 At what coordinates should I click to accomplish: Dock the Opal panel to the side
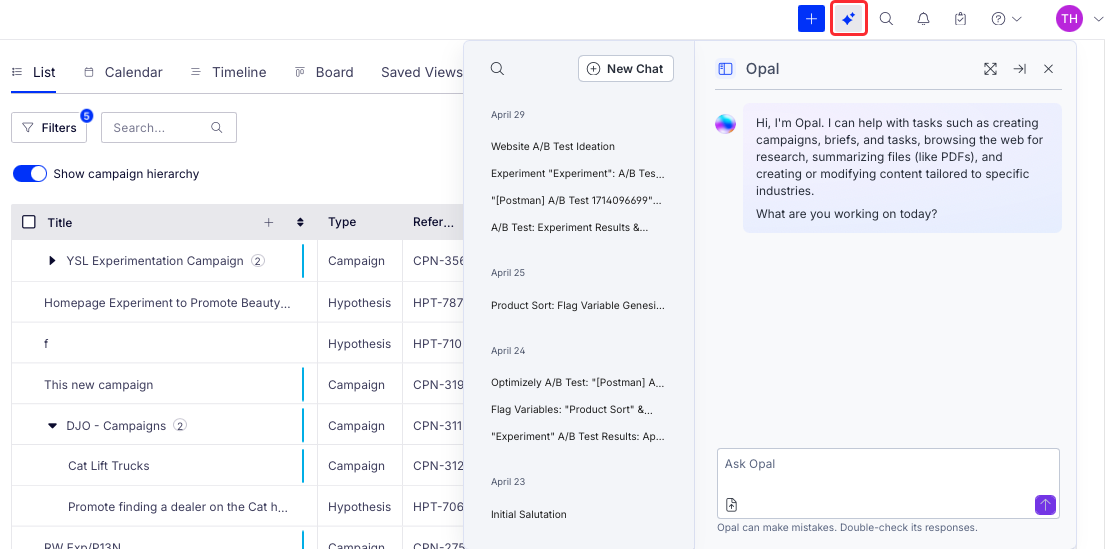point(1020,68)
